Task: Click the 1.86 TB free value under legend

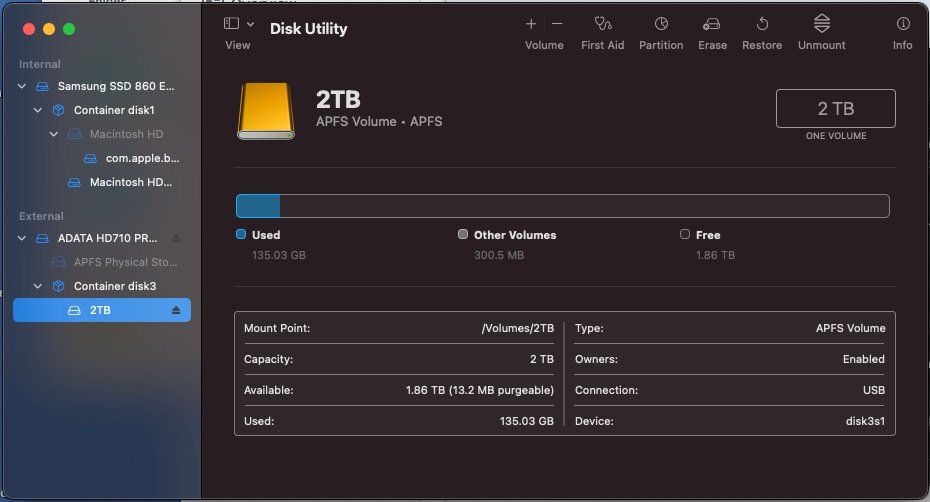Action: coord(715,255)
